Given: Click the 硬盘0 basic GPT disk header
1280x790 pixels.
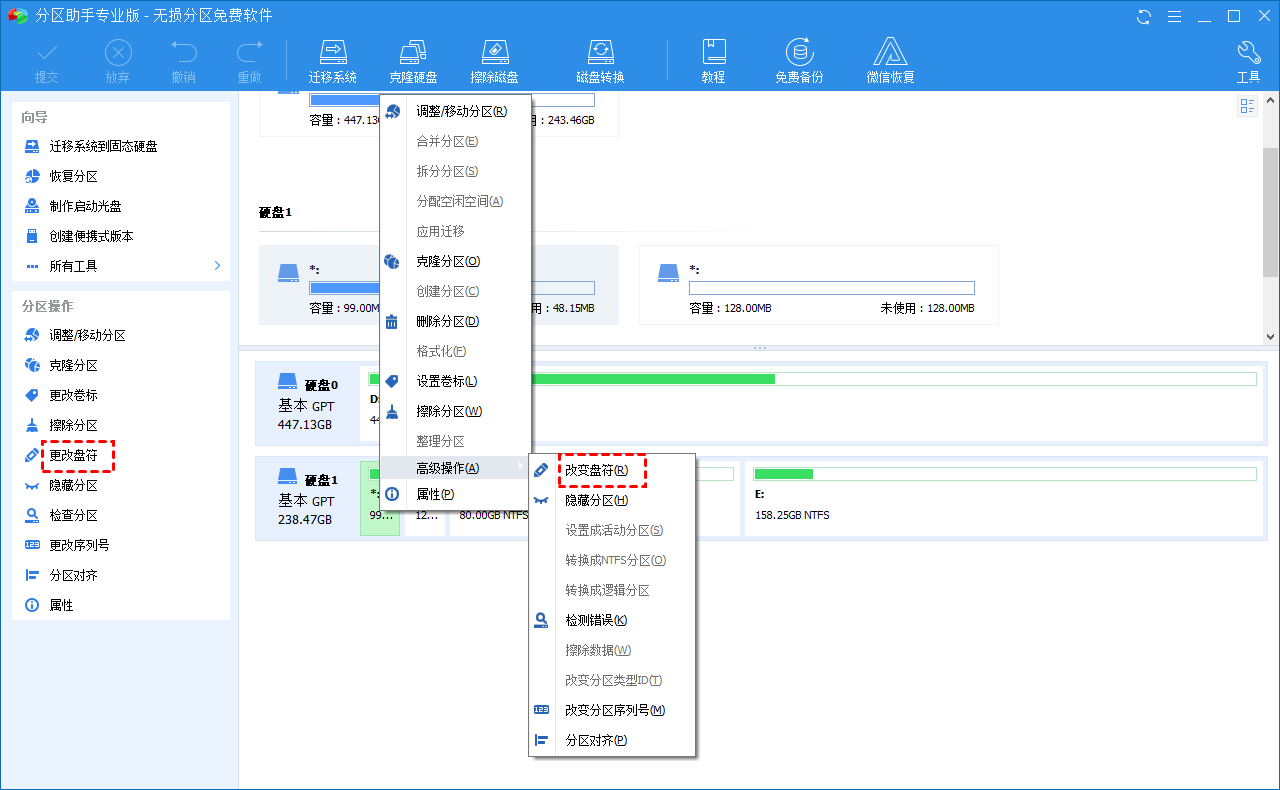Looking at the screenshot, I should coord(308,403).
